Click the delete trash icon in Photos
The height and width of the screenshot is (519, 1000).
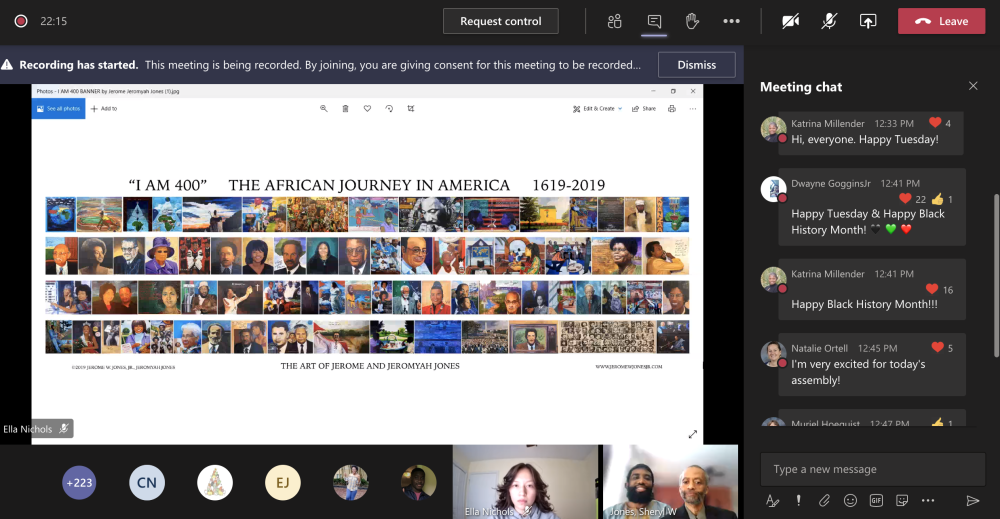(346, 108)
